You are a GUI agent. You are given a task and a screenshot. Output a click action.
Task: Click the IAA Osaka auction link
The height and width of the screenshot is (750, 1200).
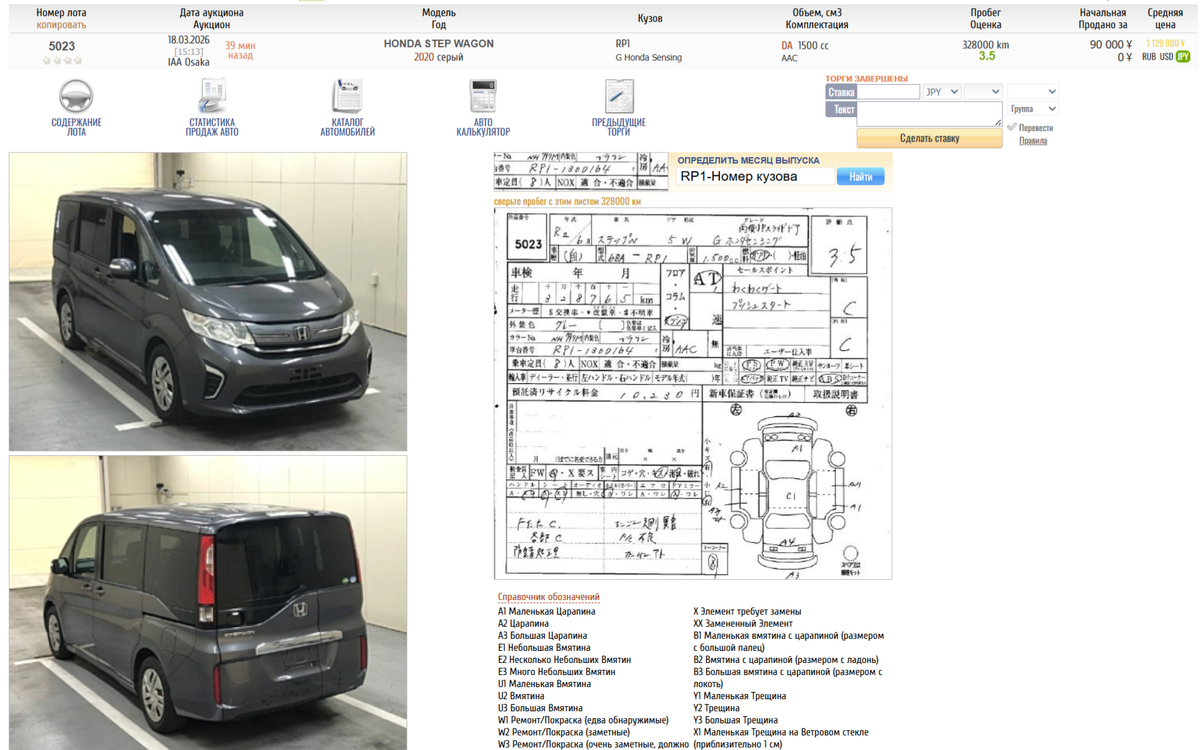188,62
